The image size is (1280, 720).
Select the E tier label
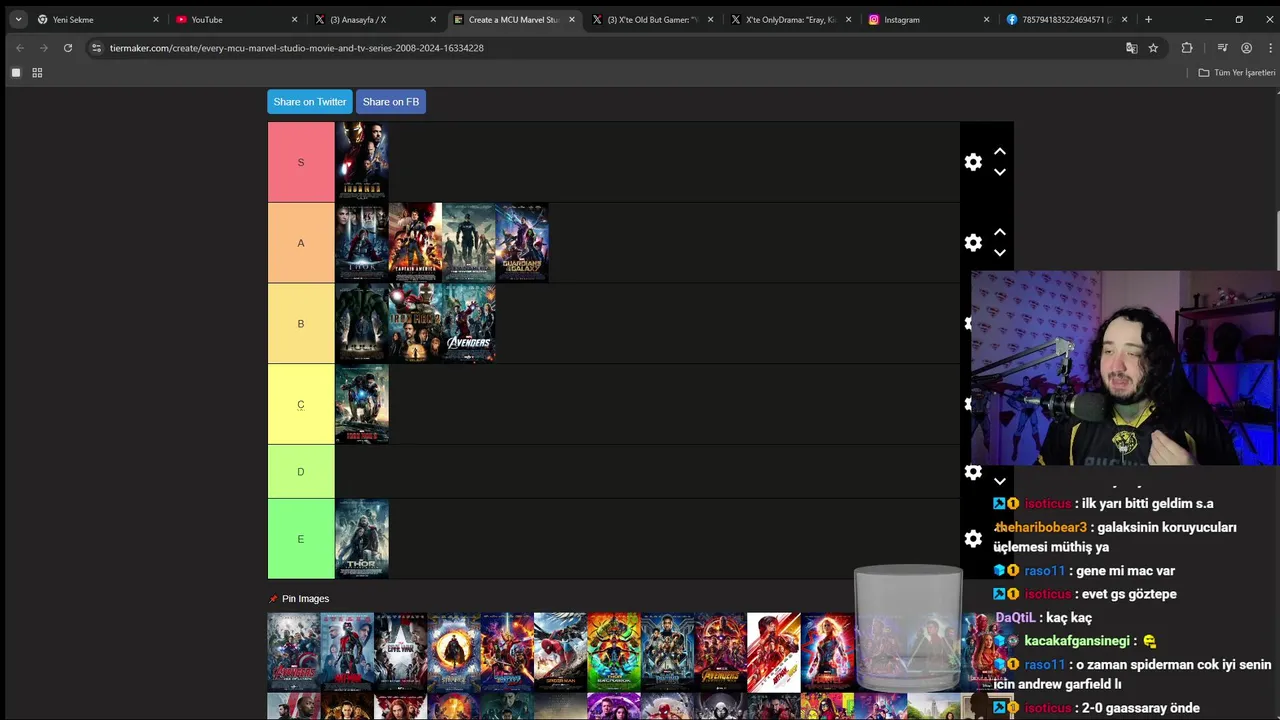point(301,539)
